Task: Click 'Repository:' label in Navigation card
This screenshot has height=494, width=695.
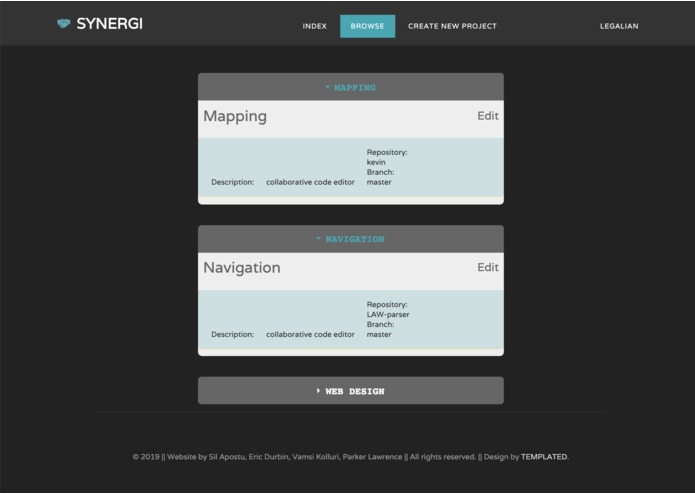Action: click(387, 305)
